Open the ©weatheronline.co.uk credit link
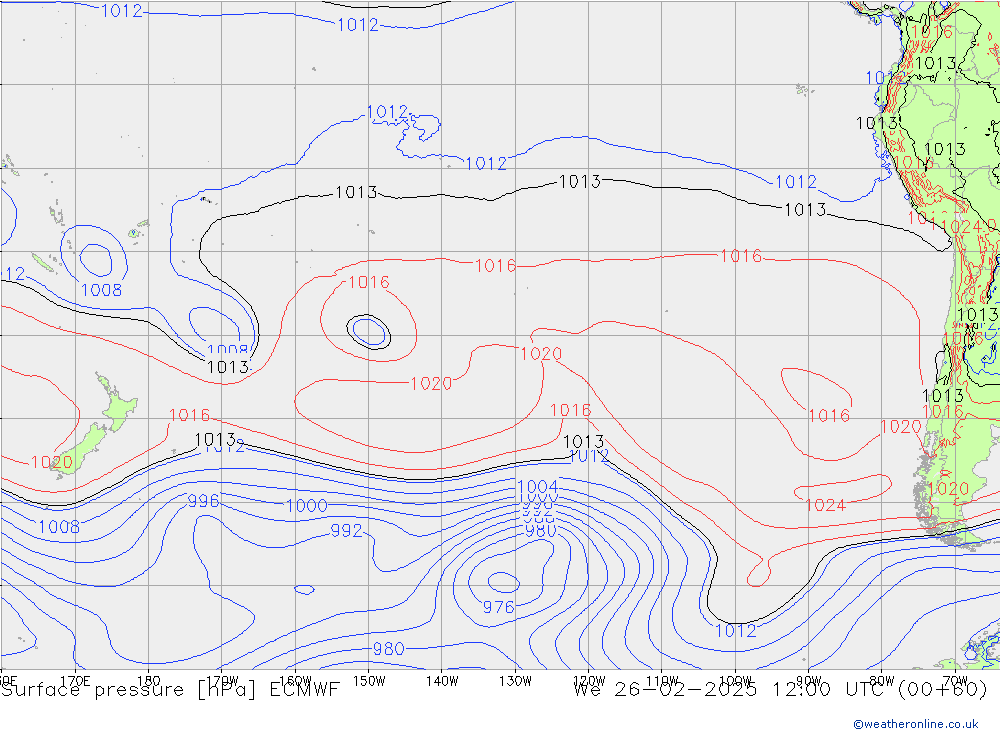The height and width of the screenshot is (733, 1000). point(916,724)
